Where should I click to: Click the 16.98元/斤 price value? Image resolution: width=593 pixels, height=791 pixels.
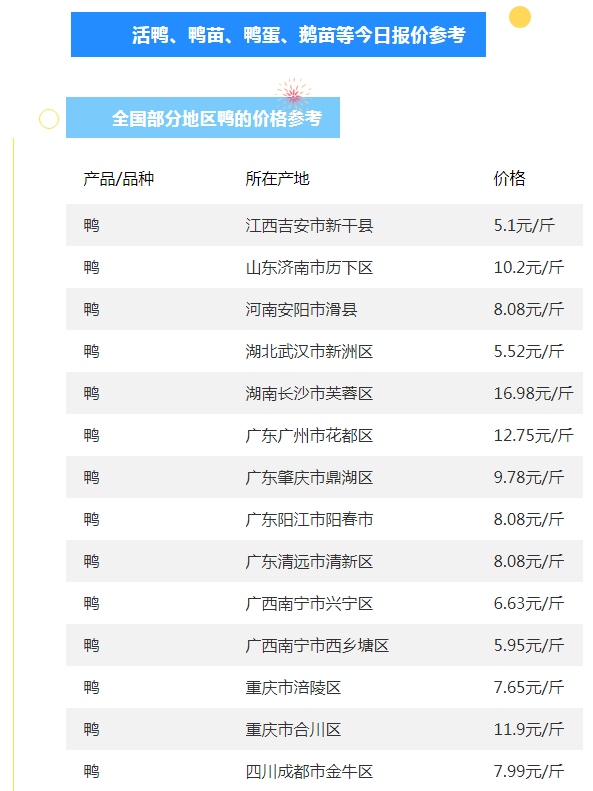533,393
